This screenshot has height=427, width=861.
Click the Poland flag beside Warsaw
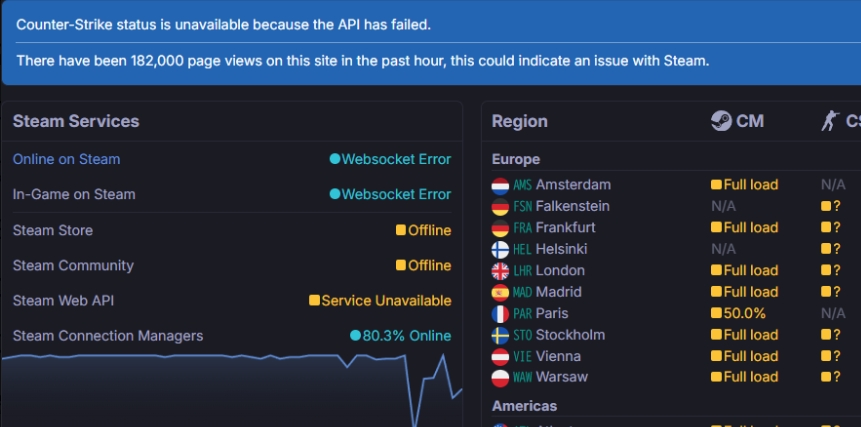tap(501, 378)
